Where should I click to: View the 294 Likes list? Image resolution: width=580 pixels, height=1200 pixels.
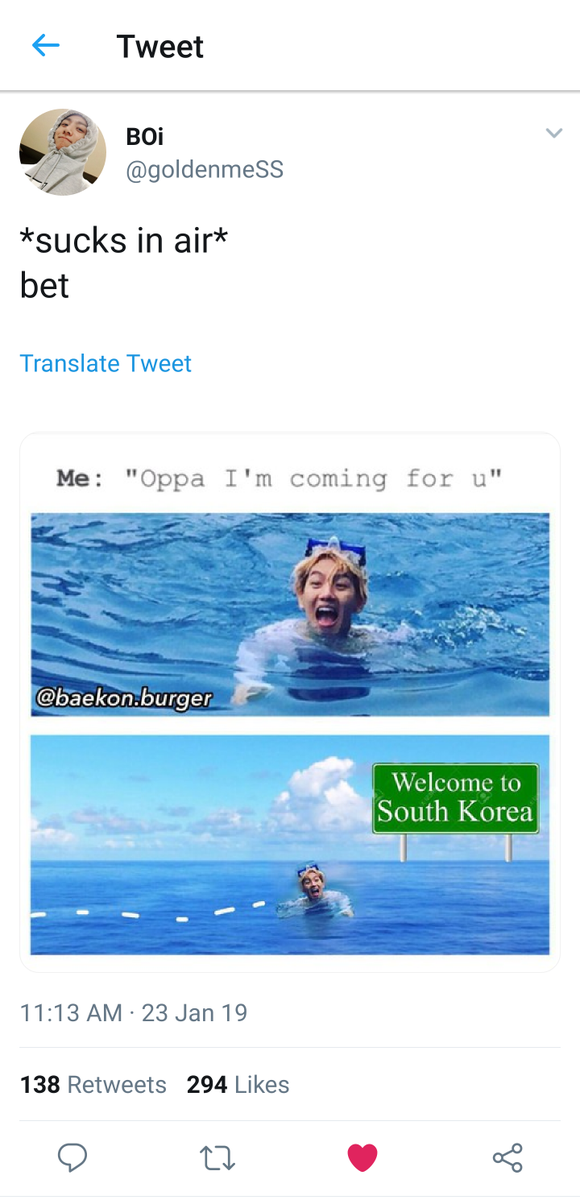(238, 1085)
